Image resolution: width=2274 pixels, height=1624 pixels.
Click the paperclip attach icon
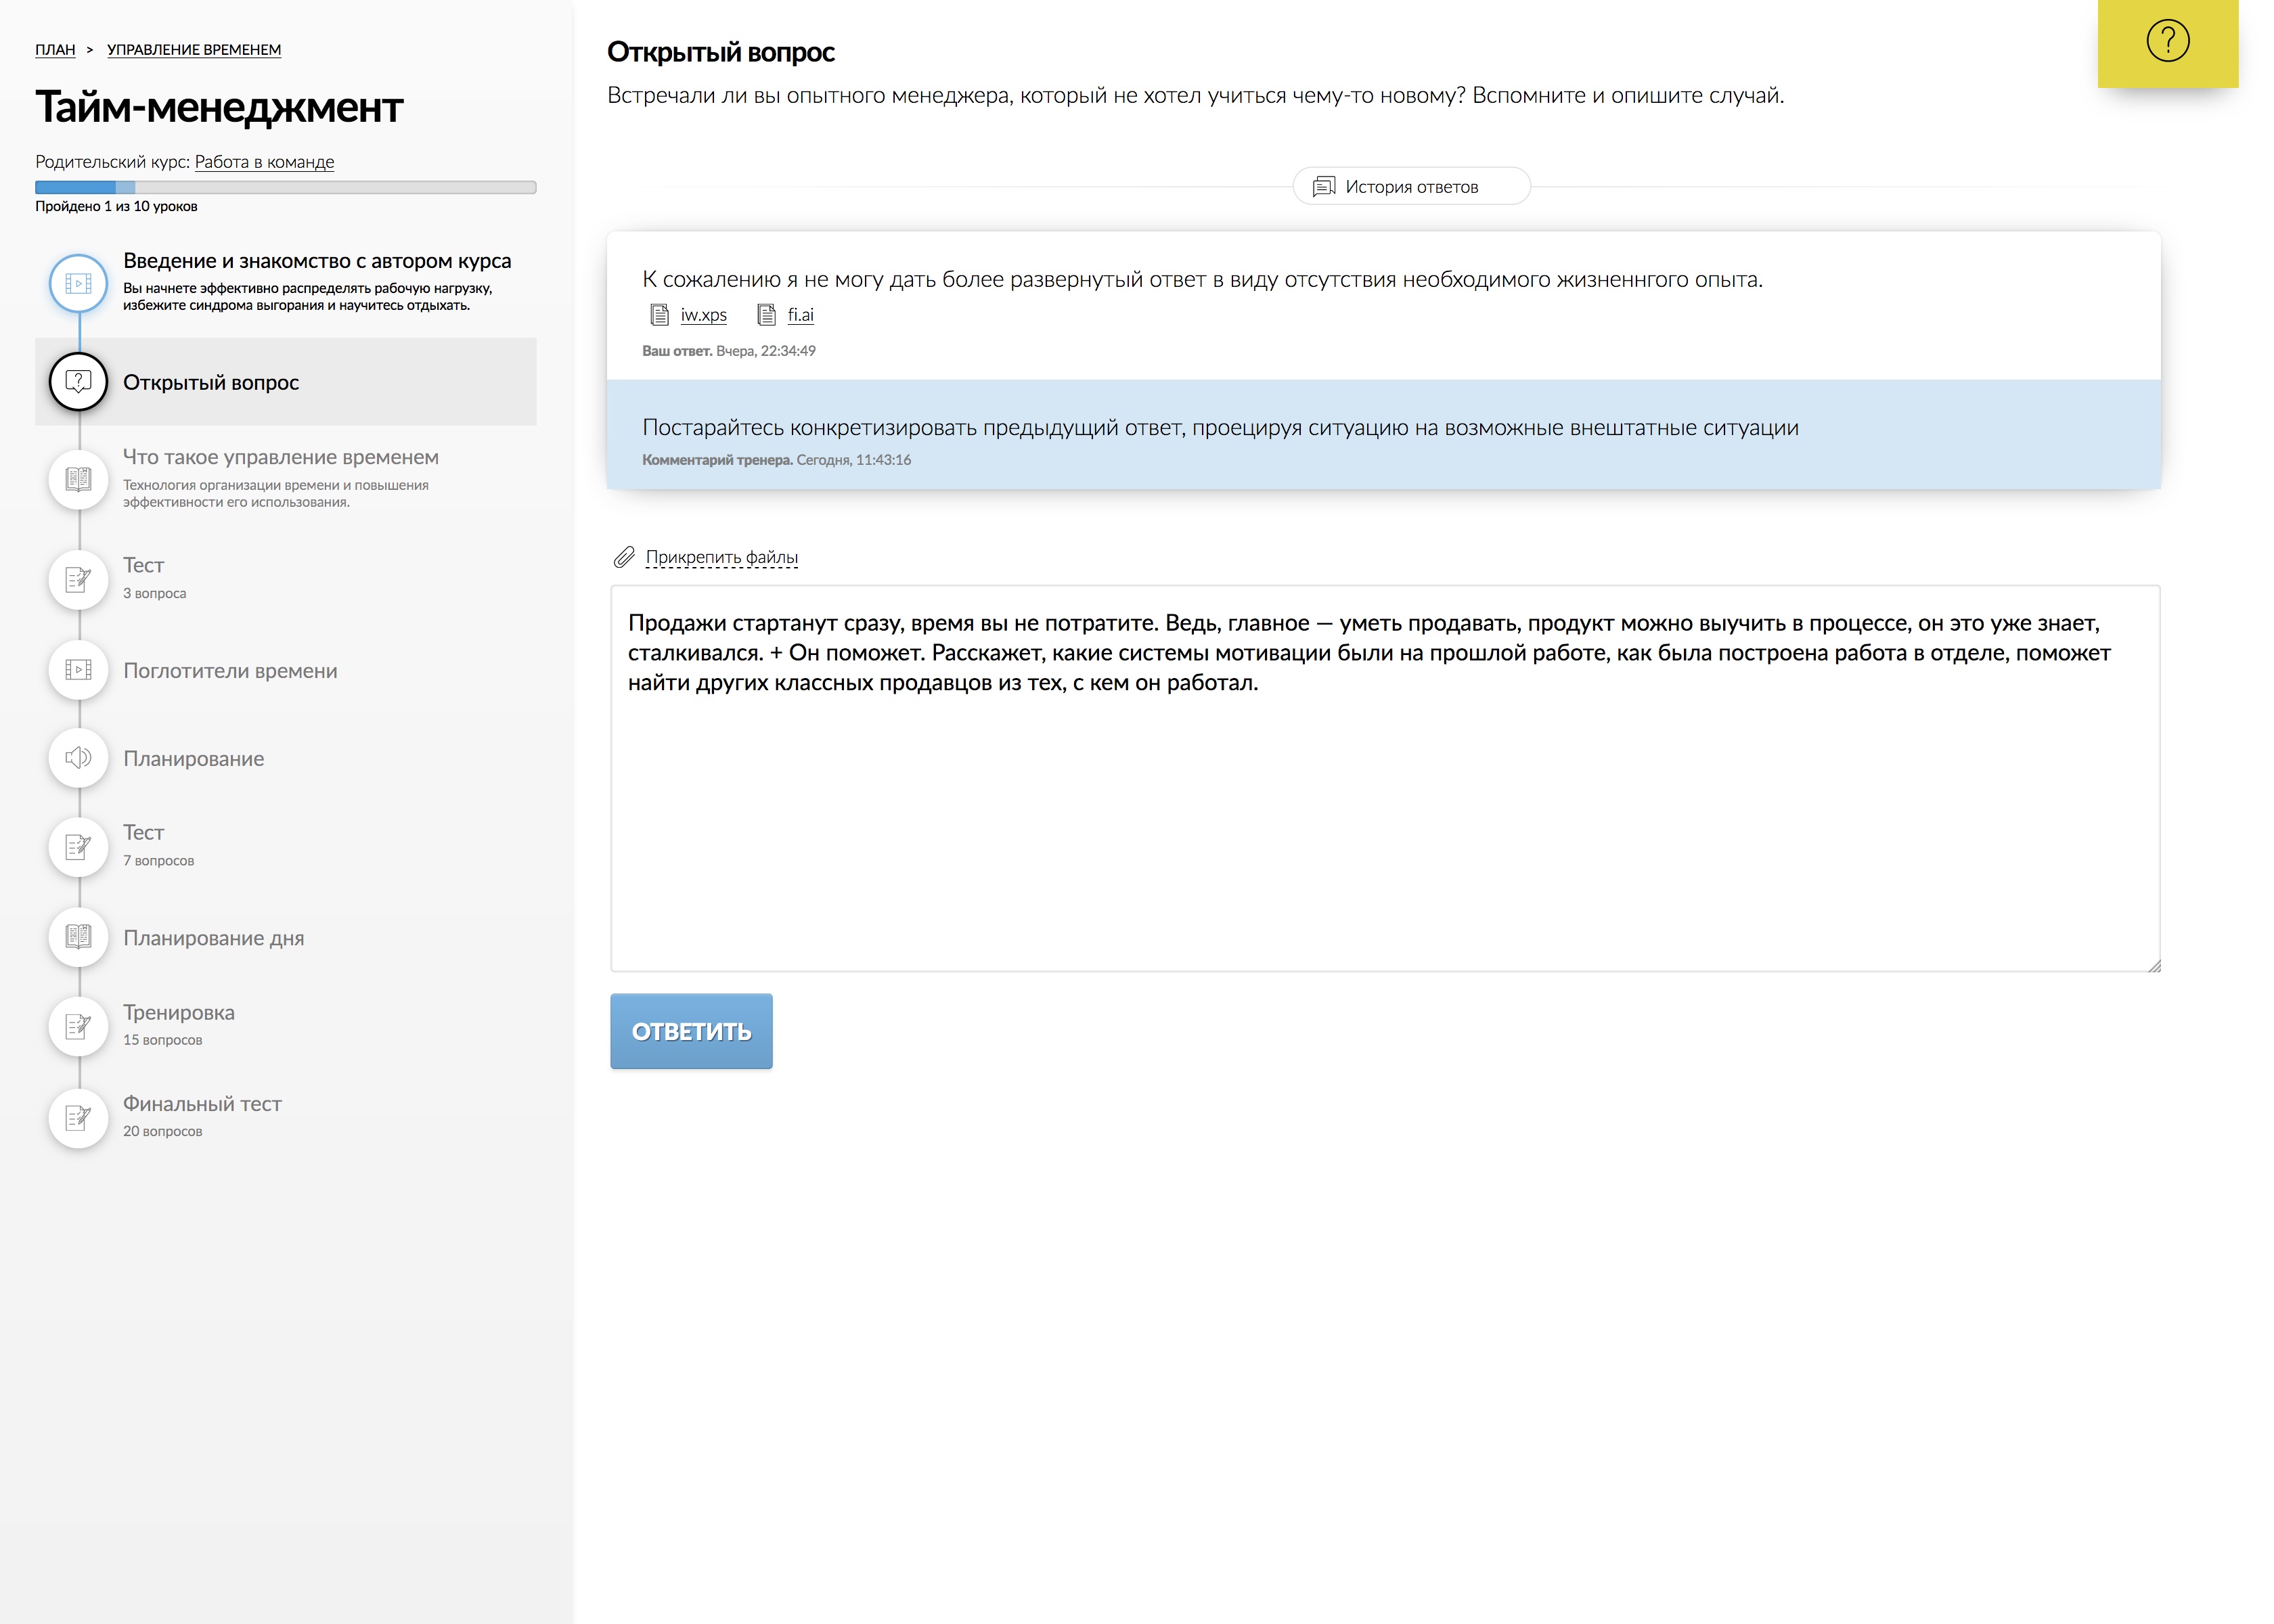coord(624,557)
